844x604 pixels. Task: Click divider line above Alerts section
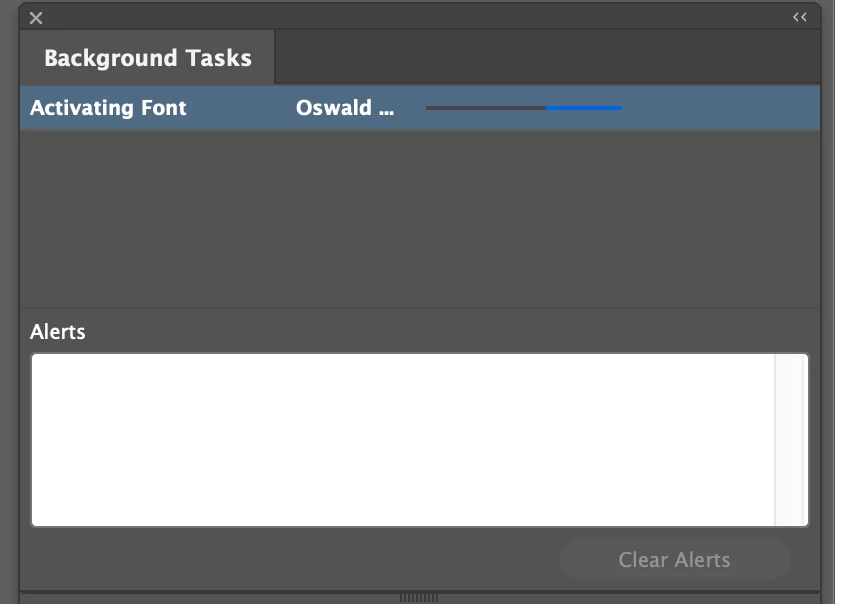tap(420, 308)
